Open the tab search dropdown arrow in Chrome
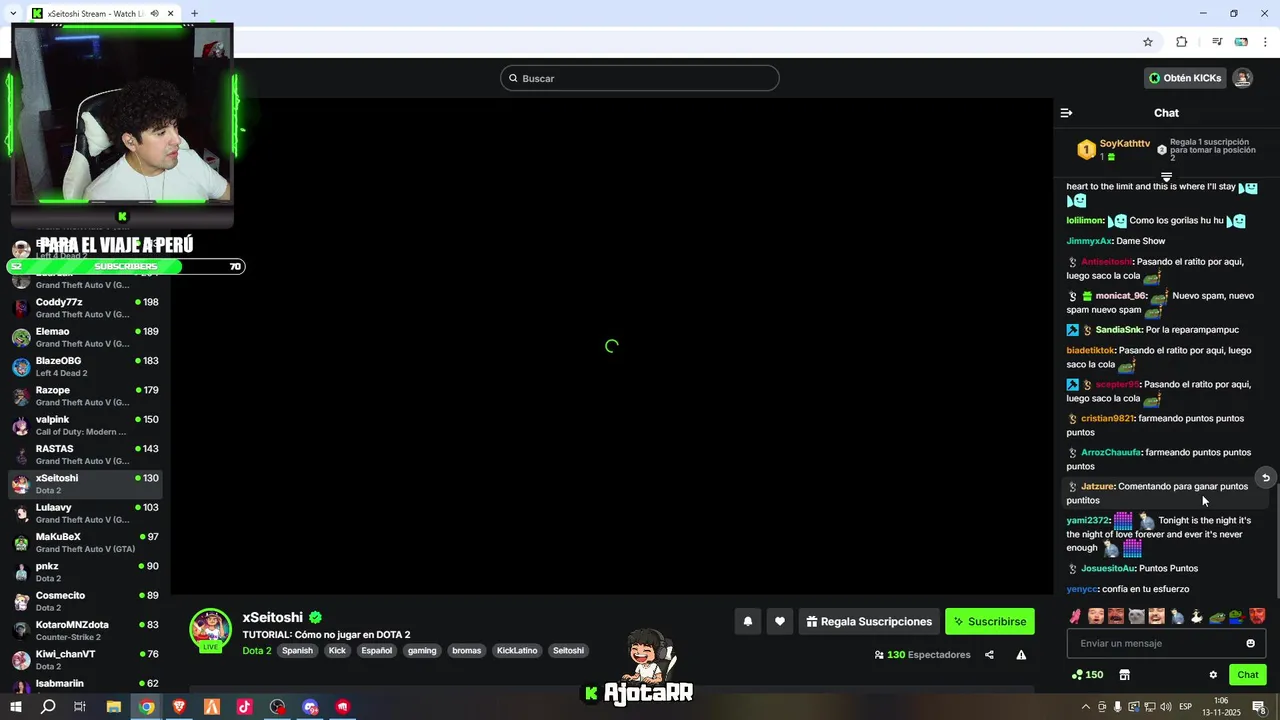Screen dimensions: 1280x720 [12, 13]
